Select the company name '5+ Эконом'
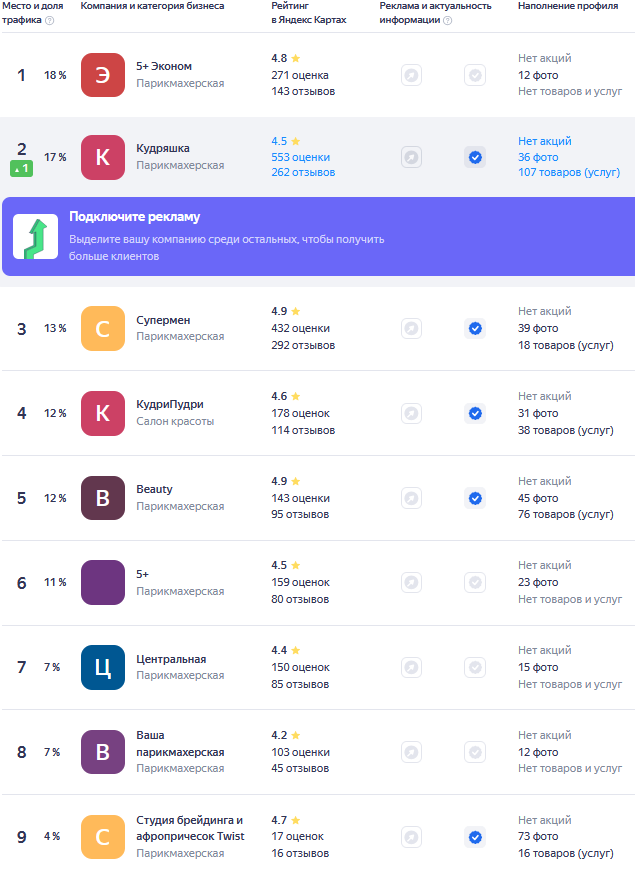Viewport: 635px width, 875px height. tap(164, 66)
